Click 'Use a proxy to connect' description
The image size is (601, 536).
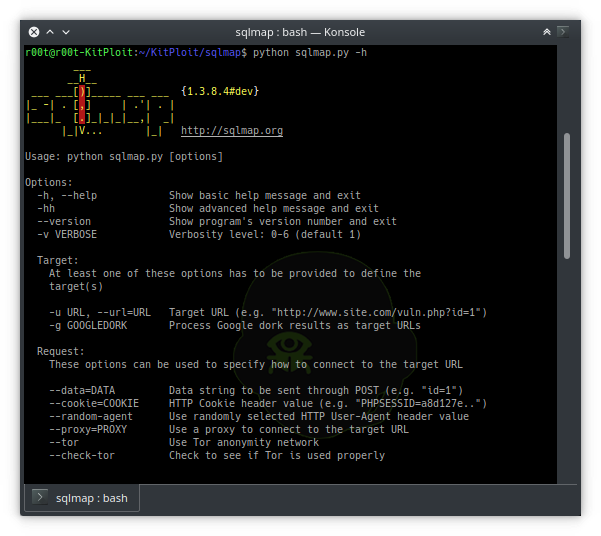[x=289, y=429]
